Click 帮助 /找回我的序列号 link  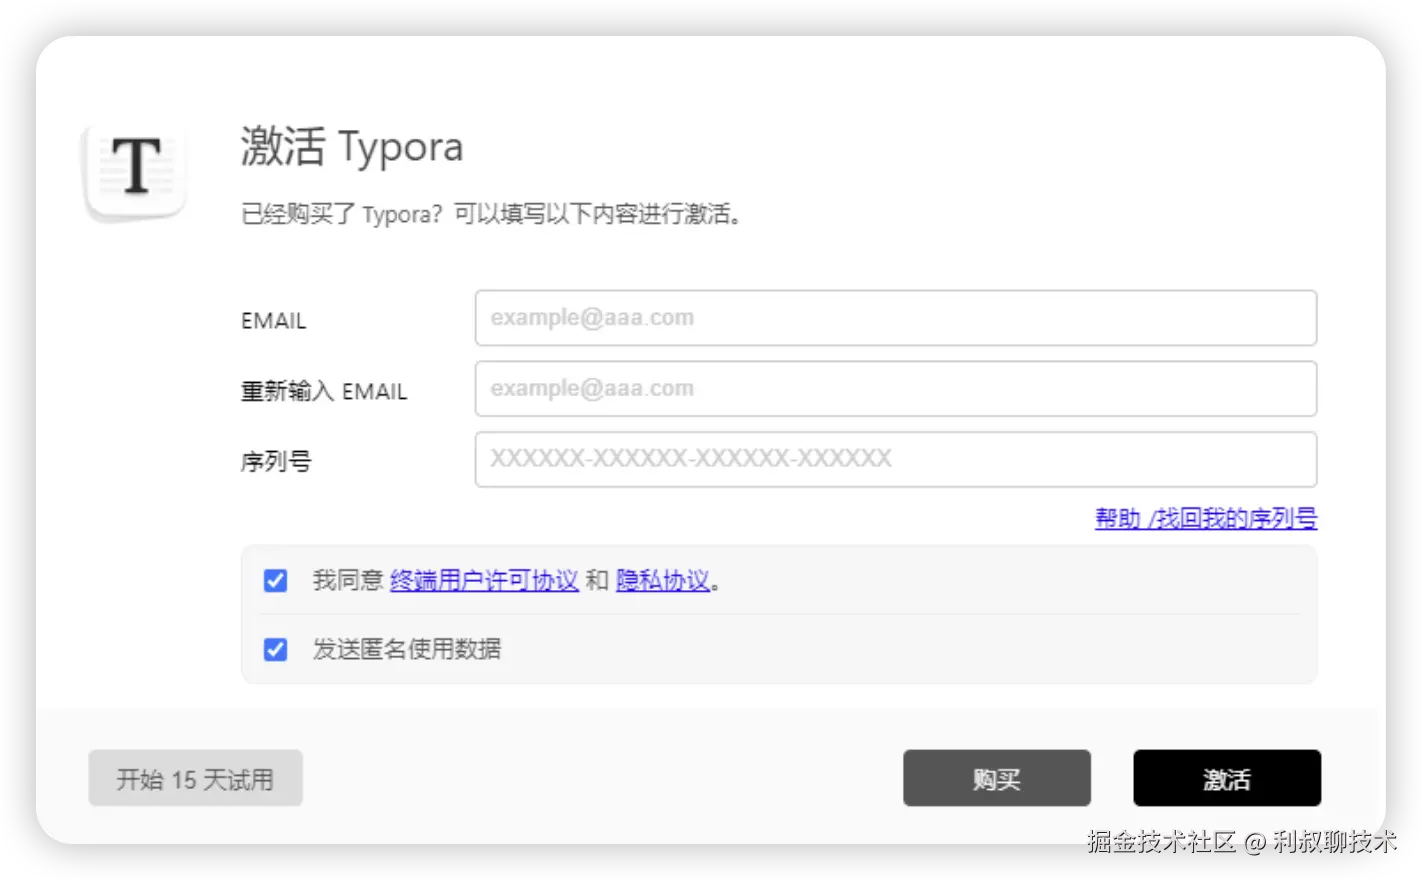click(1204, 519)
